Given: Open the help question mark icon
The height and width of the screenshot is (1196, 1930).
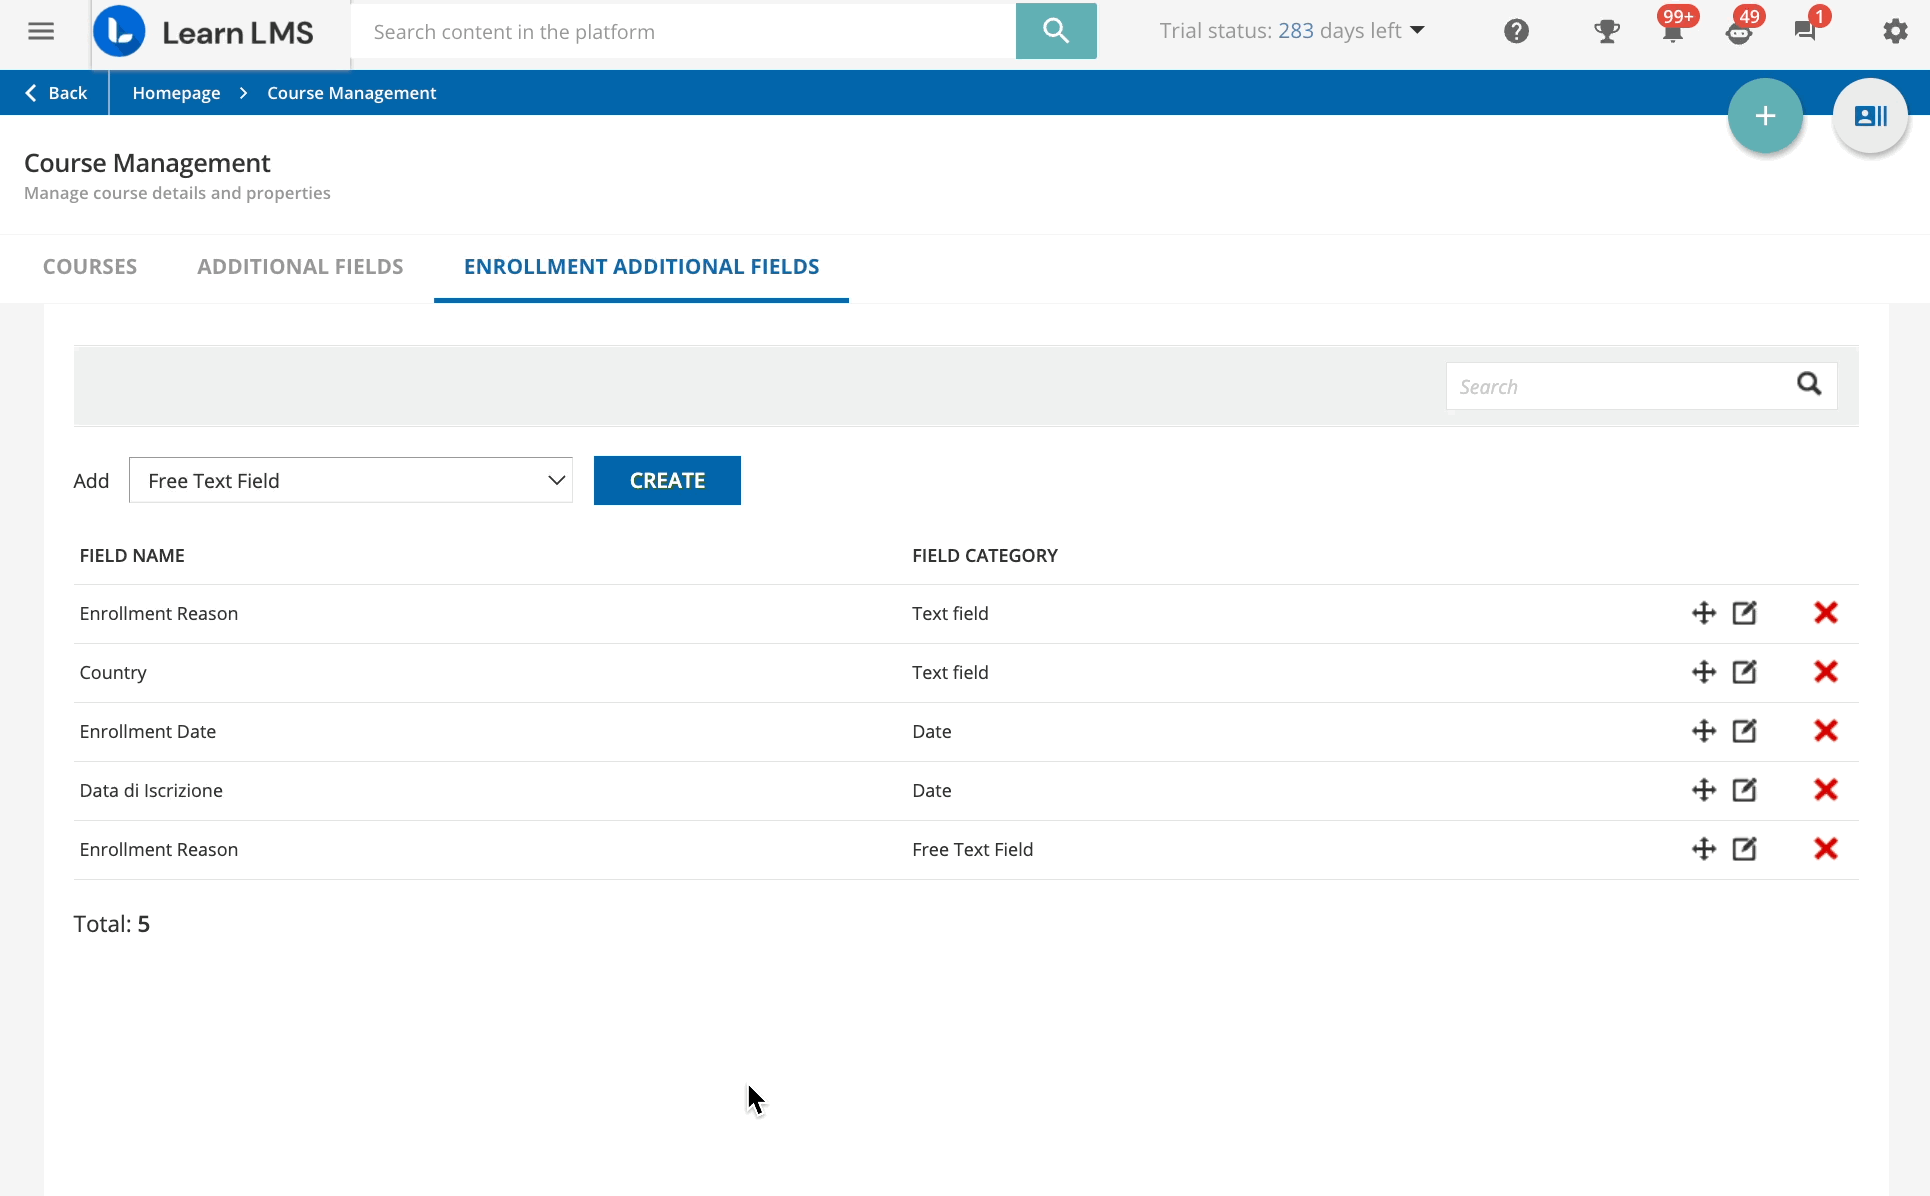Looking at the screenshot, I should pyautogui.click(x=1516, y=31).
